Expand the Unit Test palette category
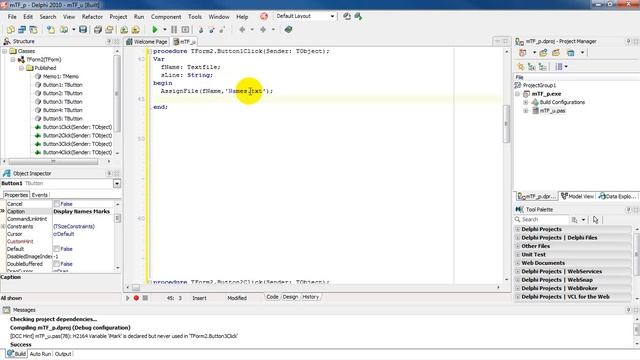Image resolution: width=640 pixels, height=360 pixels. pos(518,255)
